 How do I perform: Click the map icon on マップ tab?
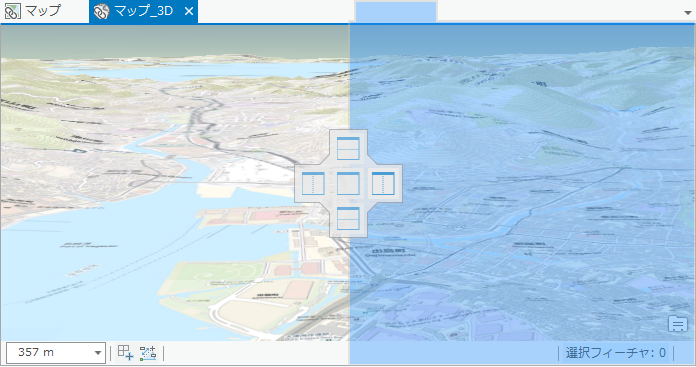(x=12, y=11)
